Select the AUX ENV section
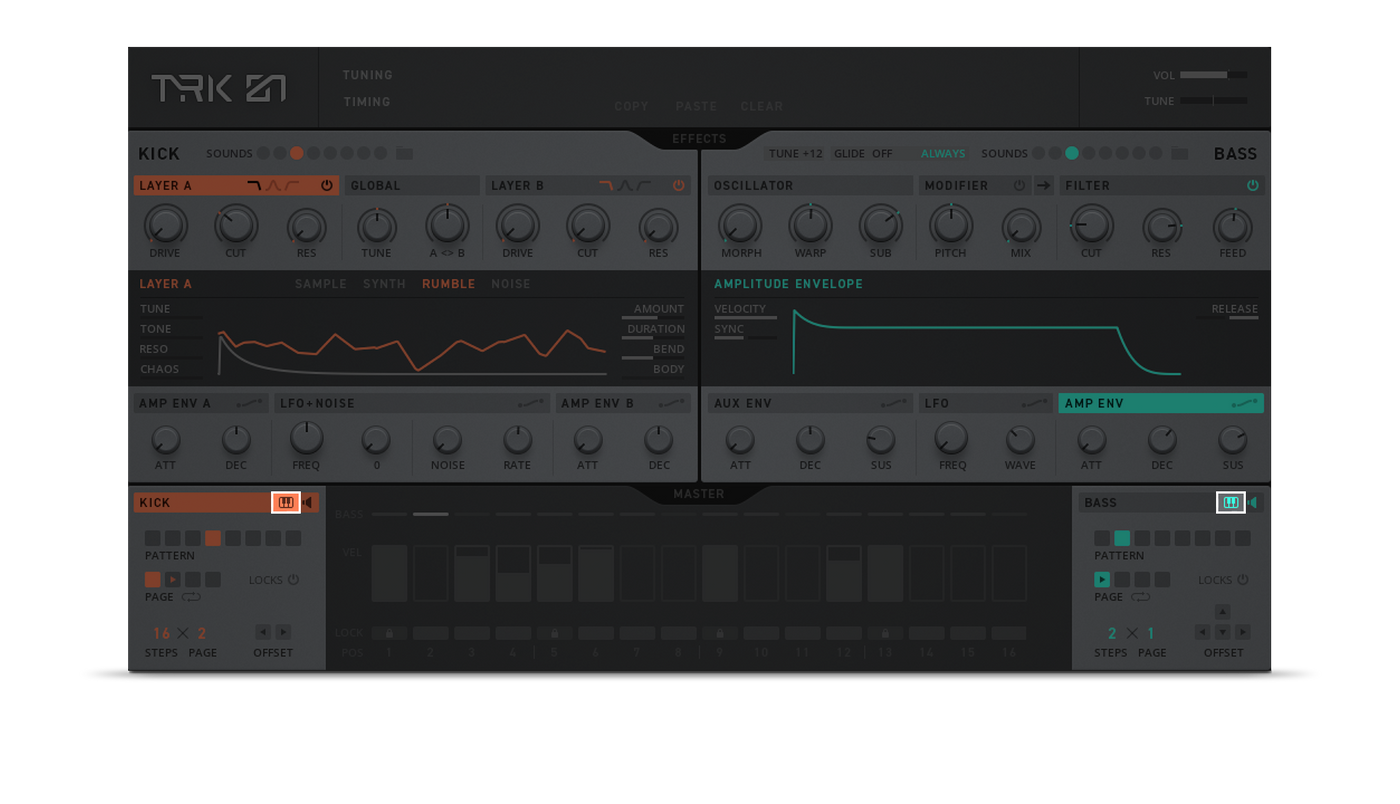The image size is (1400, 804). click(811, 404)
